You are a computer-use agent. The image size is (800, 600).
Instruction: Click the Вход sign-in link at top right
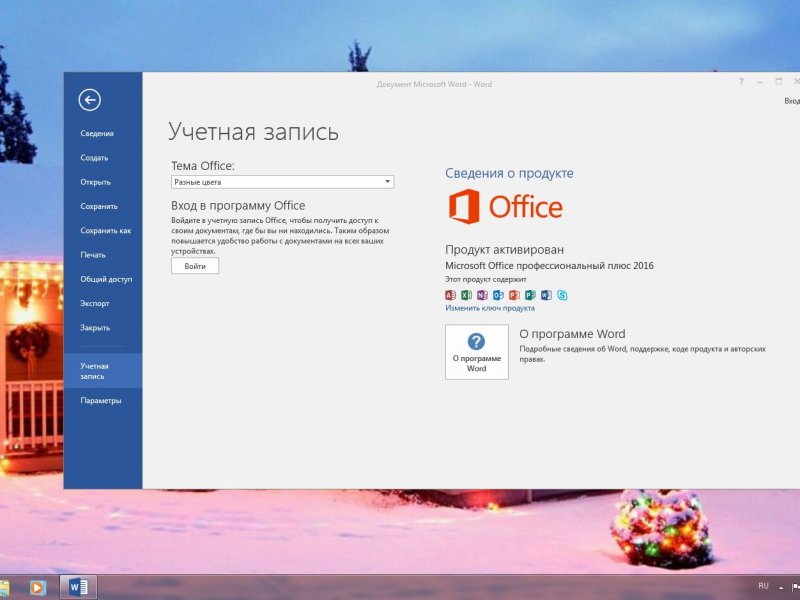pos(792,101)
